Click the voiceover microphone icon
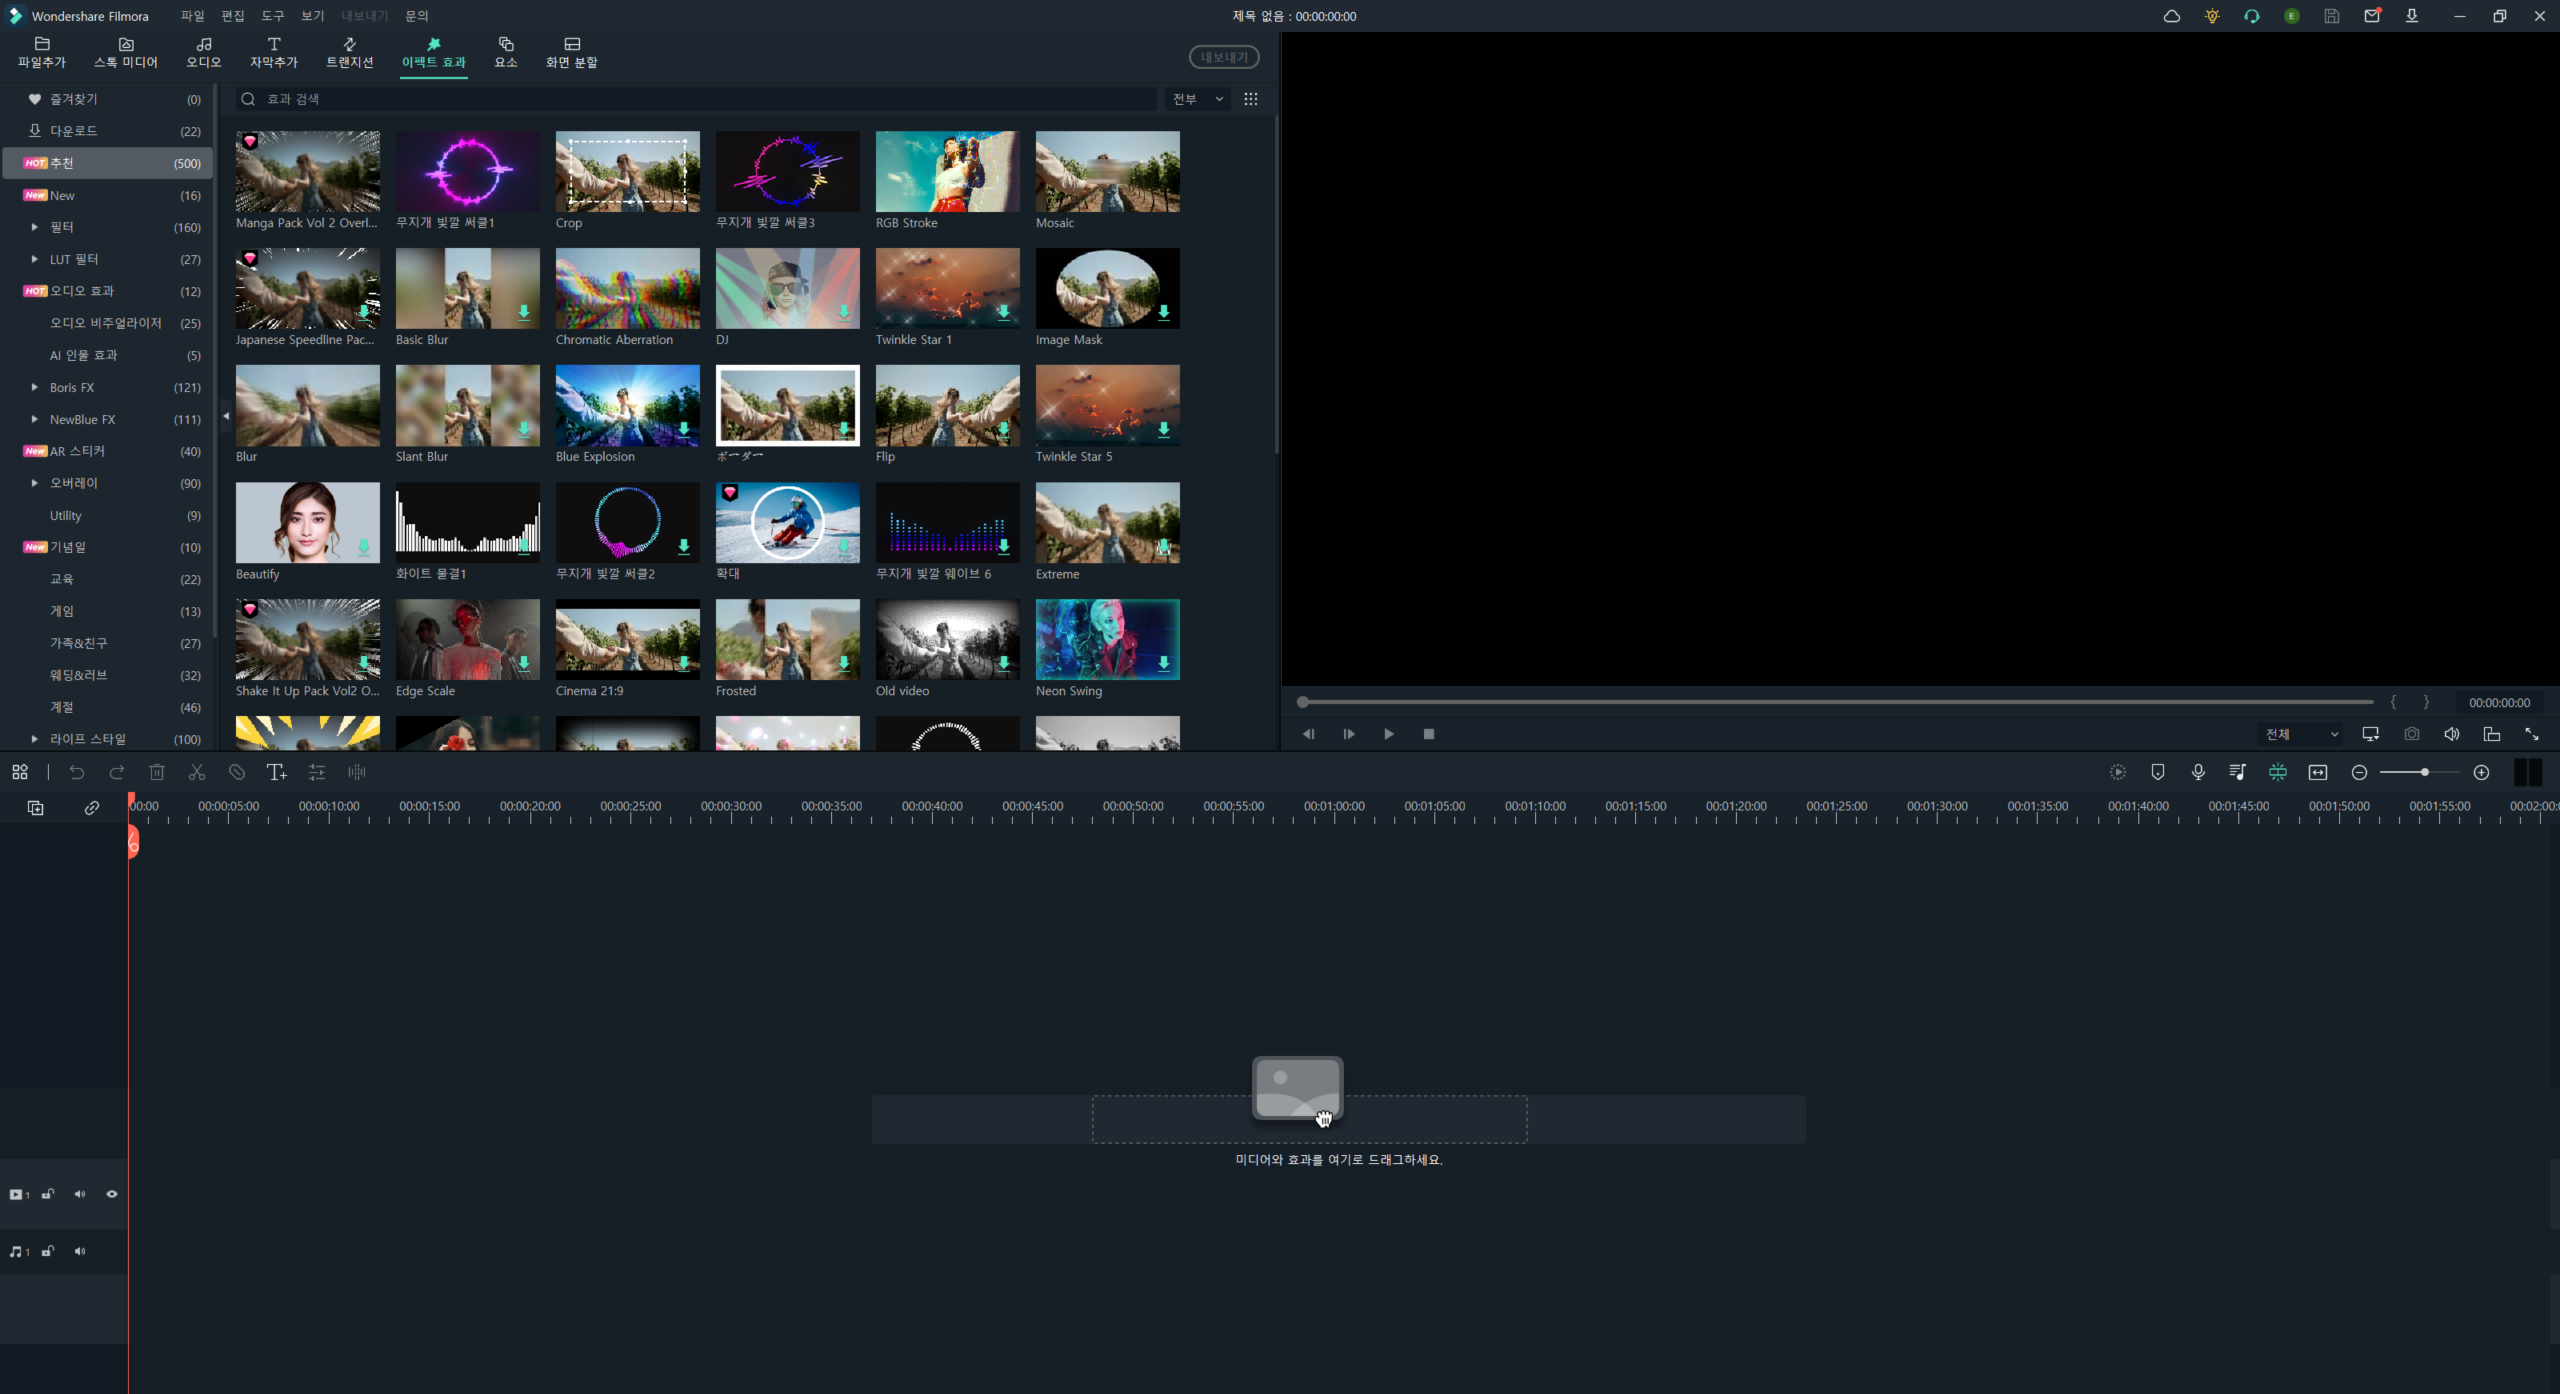This screenshot has width=2560, height=1394. [x=2198, y=772]
